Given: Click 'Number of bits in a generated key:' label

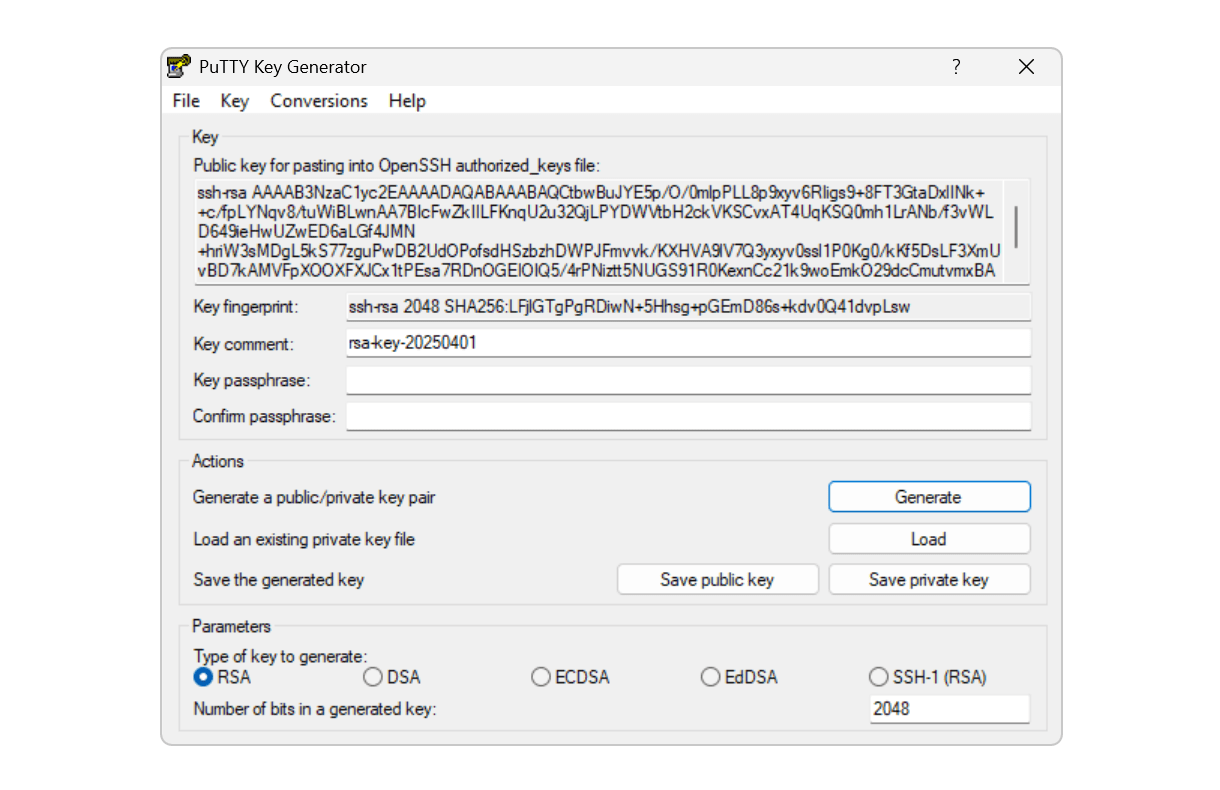Looking at the screenshot, I should [315, 709].
